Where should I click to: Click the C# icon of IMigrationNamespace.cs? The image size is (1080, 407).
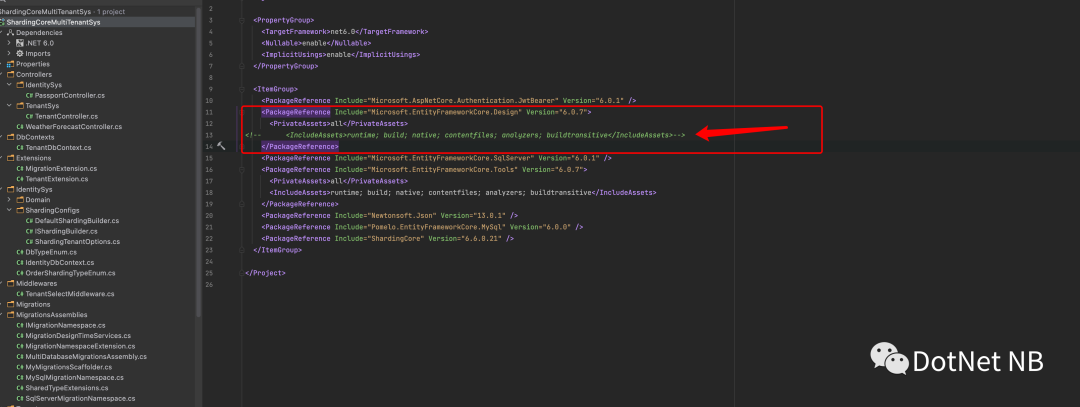20,325
